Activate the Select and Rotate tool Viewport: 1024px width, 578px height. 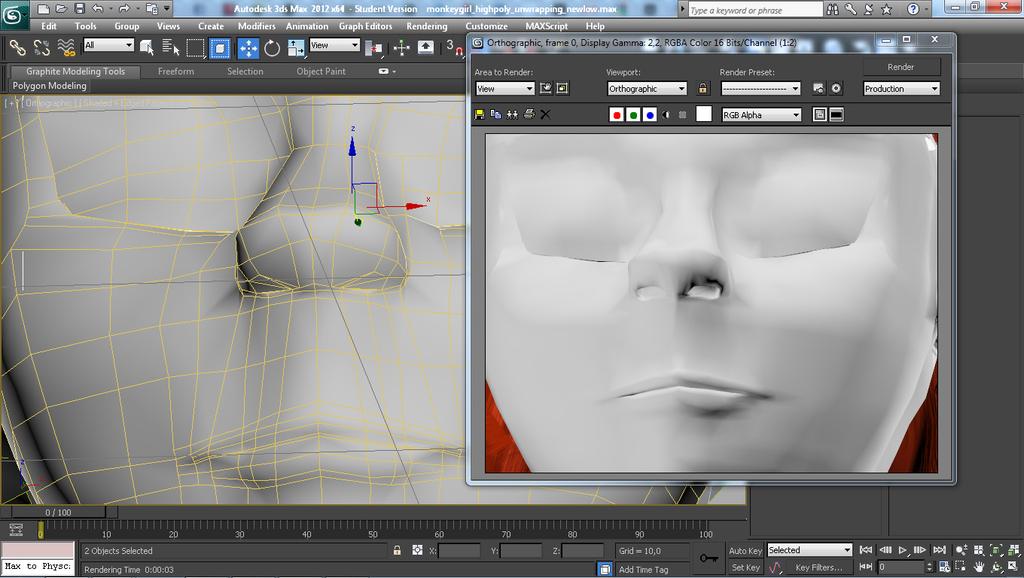click(x=272, y=48)
